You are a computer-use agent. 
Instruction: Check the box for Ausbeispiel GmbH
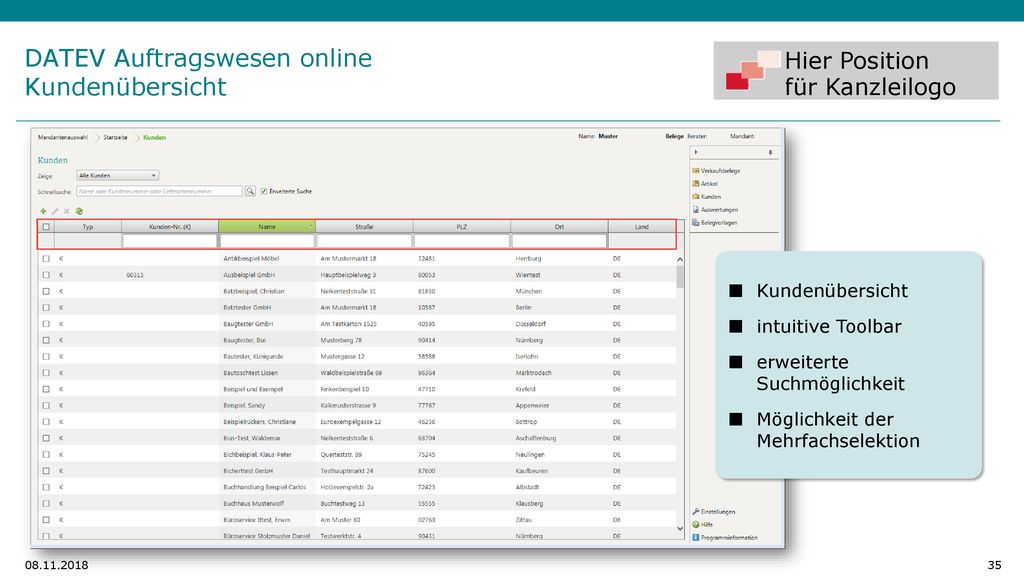(46, 275)
